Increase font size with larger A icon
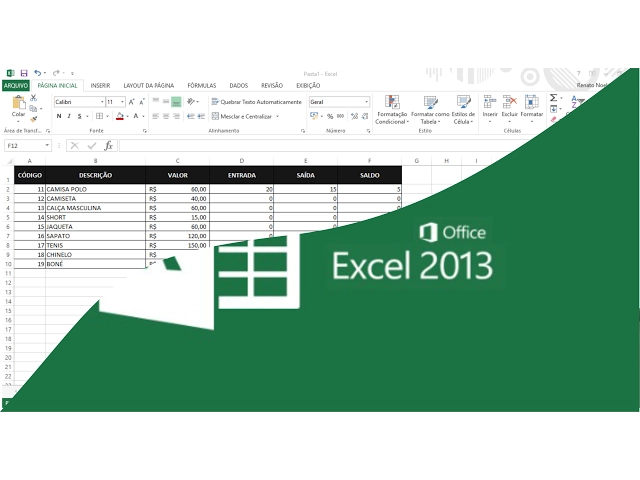The image size is (640, 480). [x=131, y=102]
